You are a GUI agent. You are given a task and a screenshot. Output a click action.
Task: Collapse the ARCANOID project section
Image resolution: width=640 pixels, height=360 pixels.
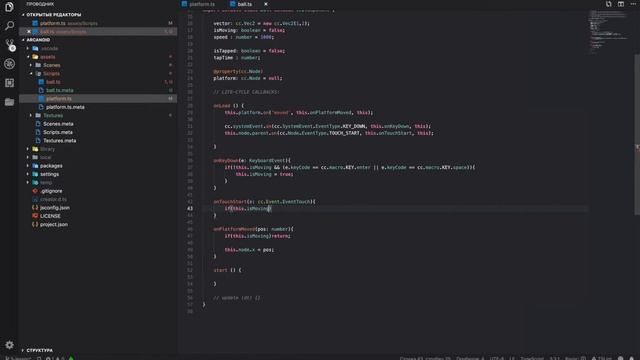38,40
